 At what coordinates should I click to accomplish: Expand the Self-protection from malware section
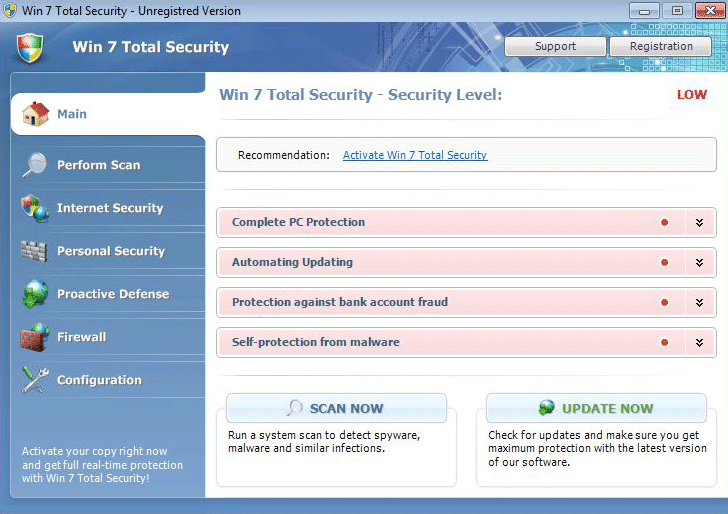point(700,342)
